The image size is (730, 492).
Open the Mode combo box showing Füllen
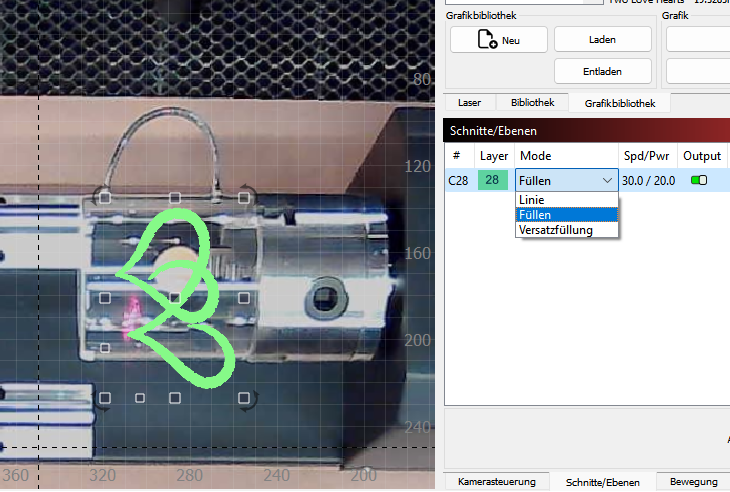(x=566, y=181)
